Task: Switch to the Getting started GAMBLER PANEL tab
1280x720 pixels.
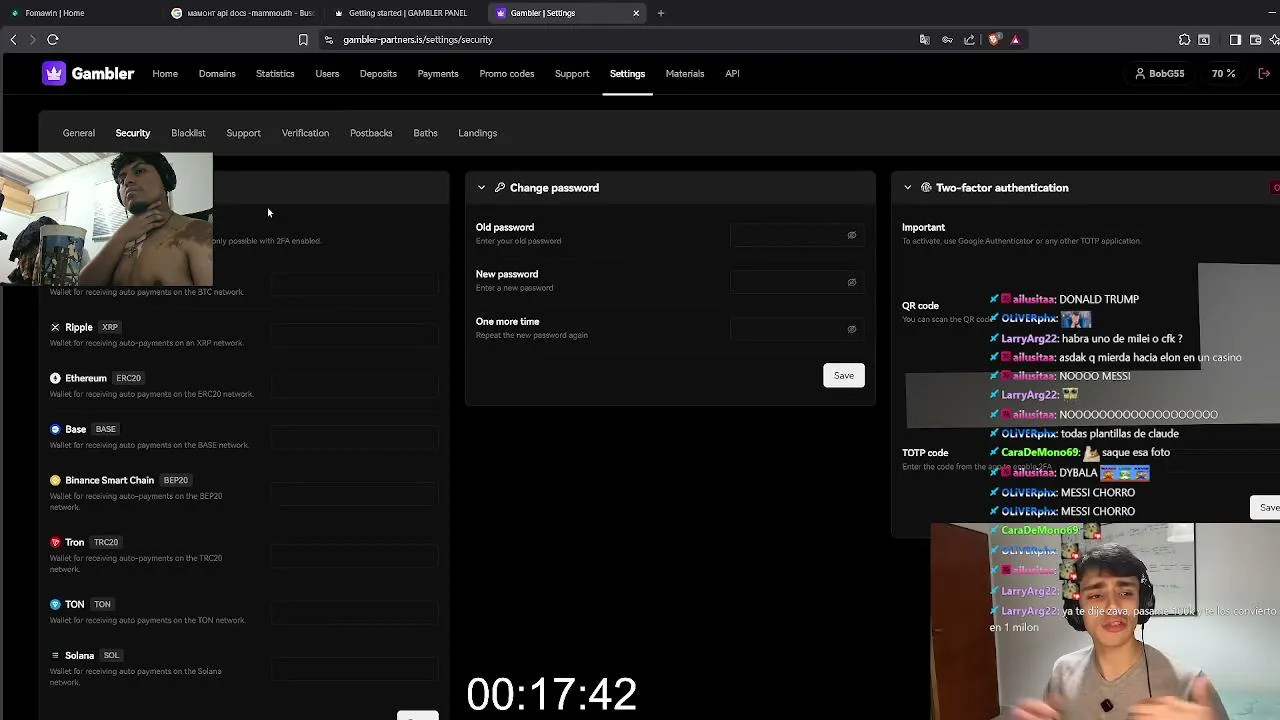Action: 405,13
